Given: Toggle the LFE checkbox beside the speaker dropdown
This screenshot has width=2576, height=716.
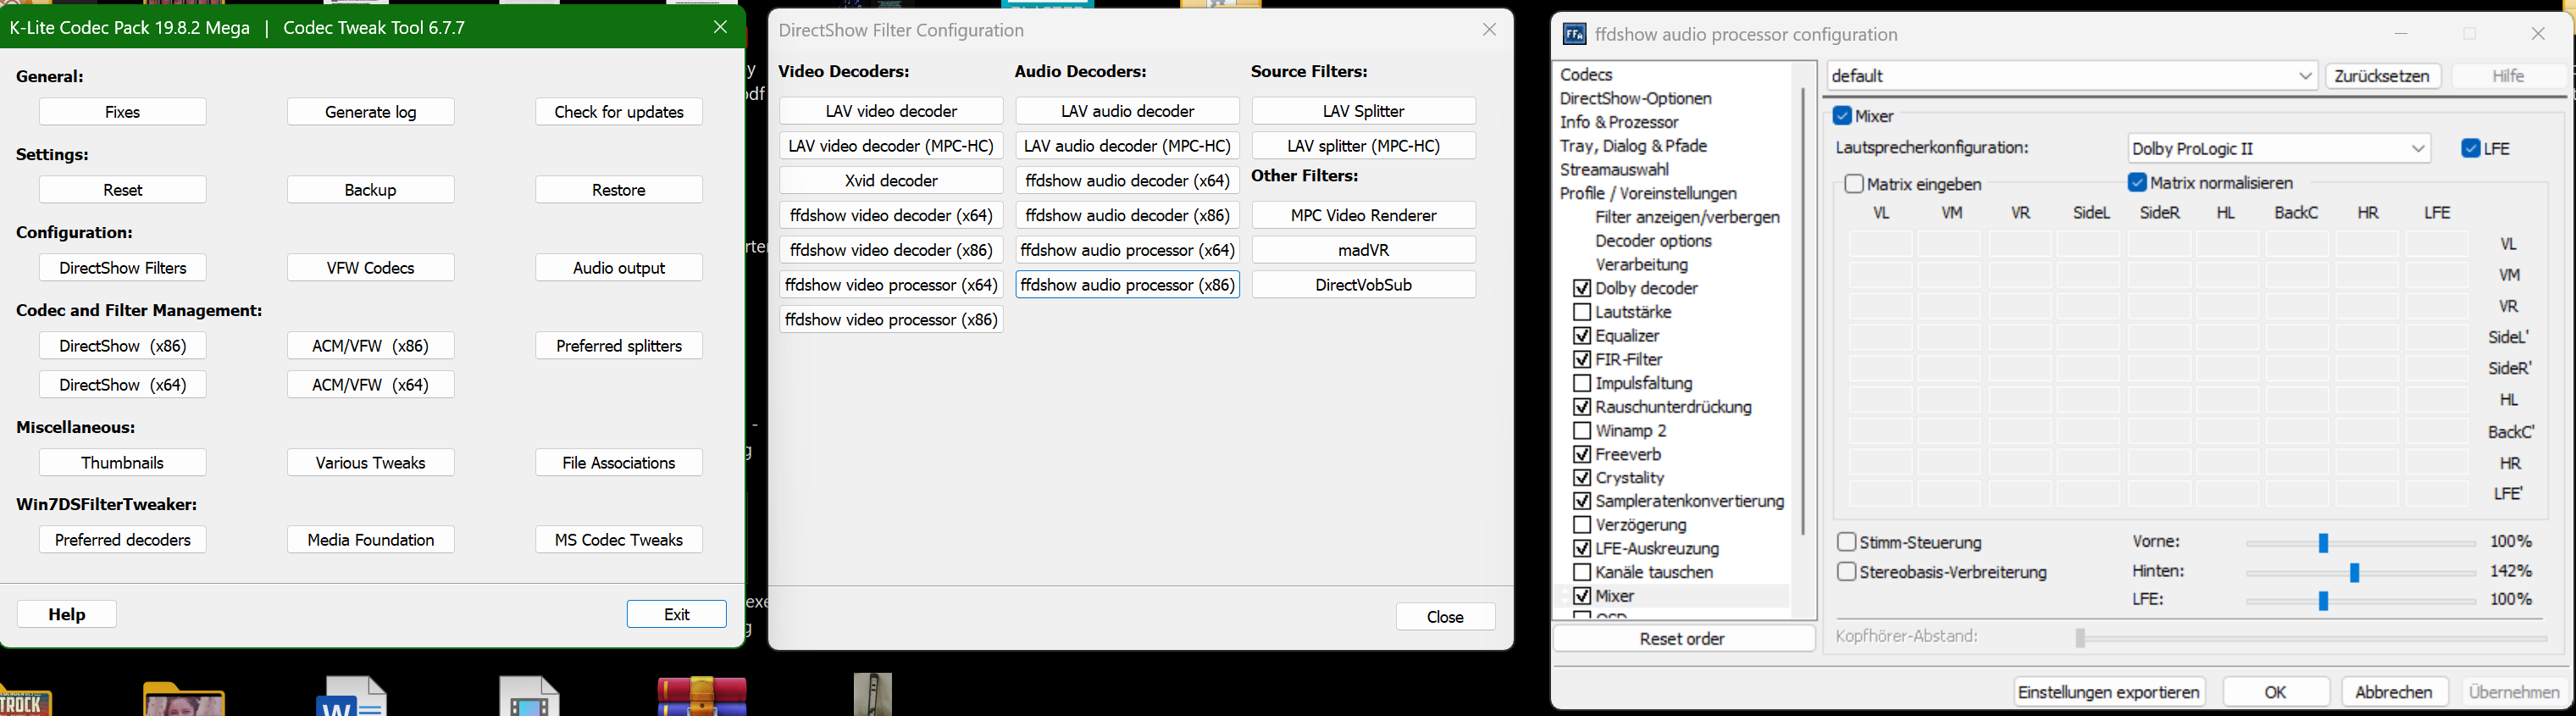Looking at the screenshot, I should [x=2471, y=149].
